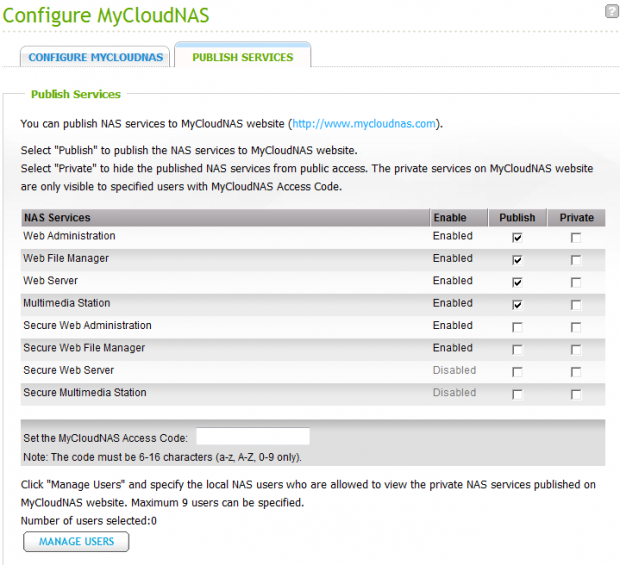Click the NAS Services column header
Viewport: 620px width, 565px height.
(x=225, y=217)
